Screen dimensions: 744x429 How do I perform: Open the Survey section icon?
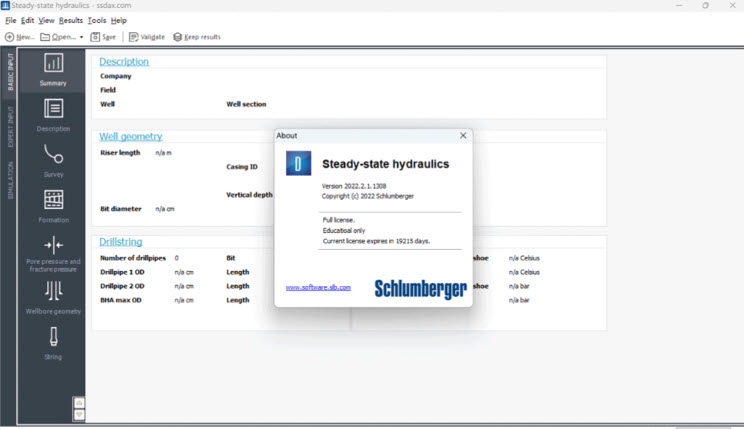53,160
